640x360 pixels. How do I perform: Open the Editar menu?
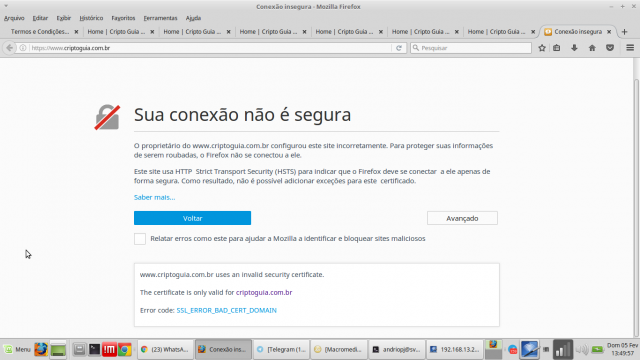point(40,18)
